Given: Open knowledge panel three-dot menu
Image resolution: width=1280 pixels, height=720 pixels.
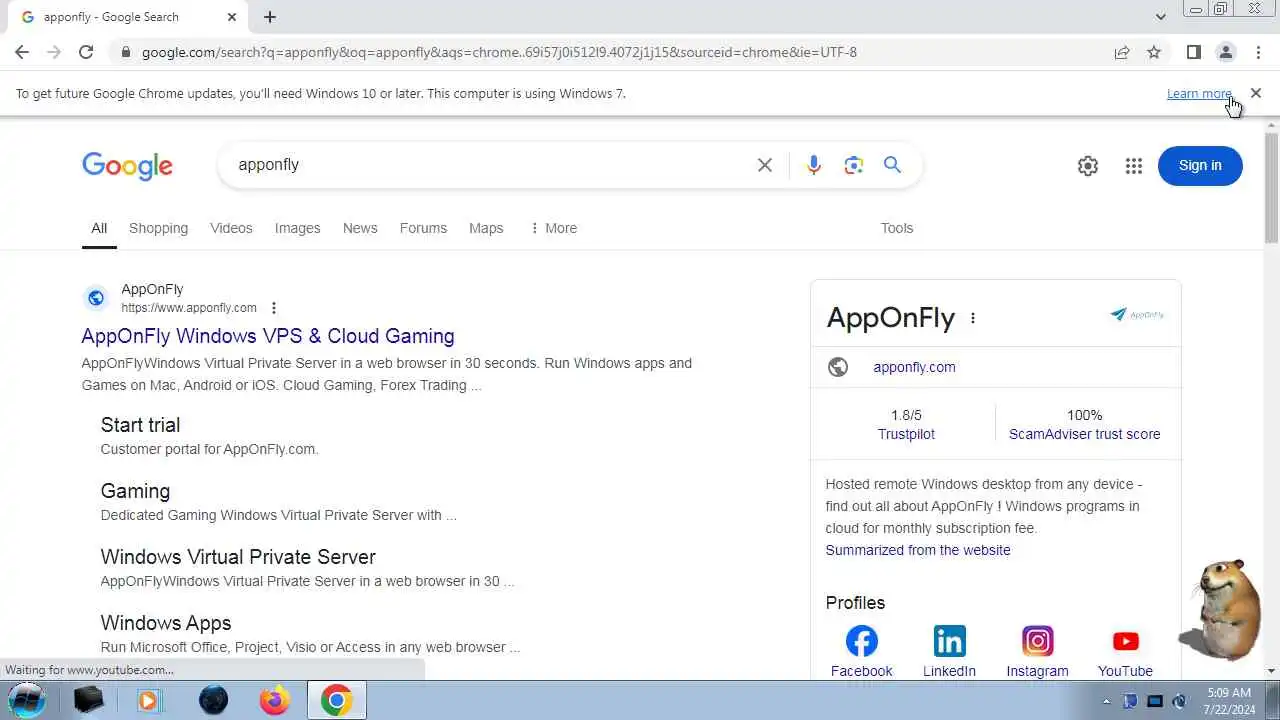Looking at the screenshot, I should point(973,318).
